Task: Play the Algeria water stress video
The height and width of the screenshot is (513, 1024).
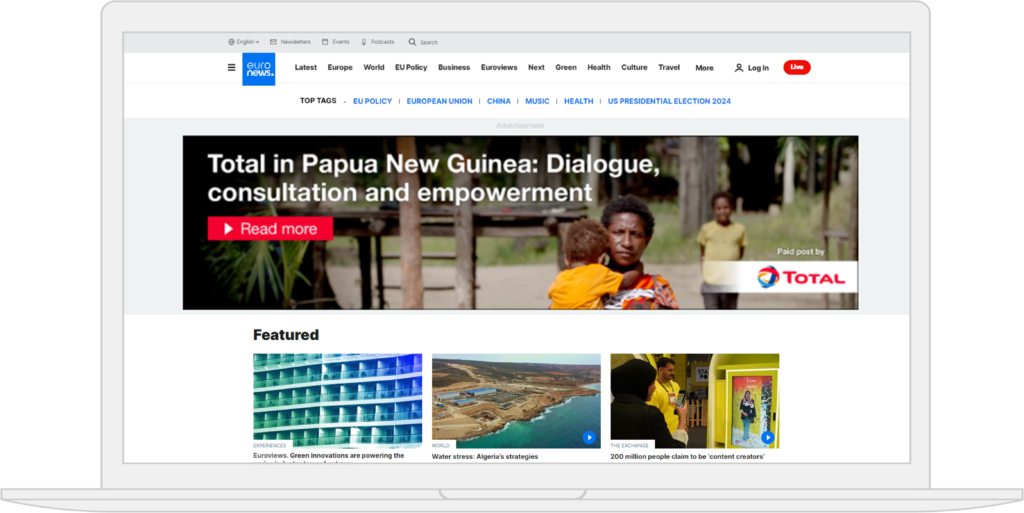Action: 589,437
